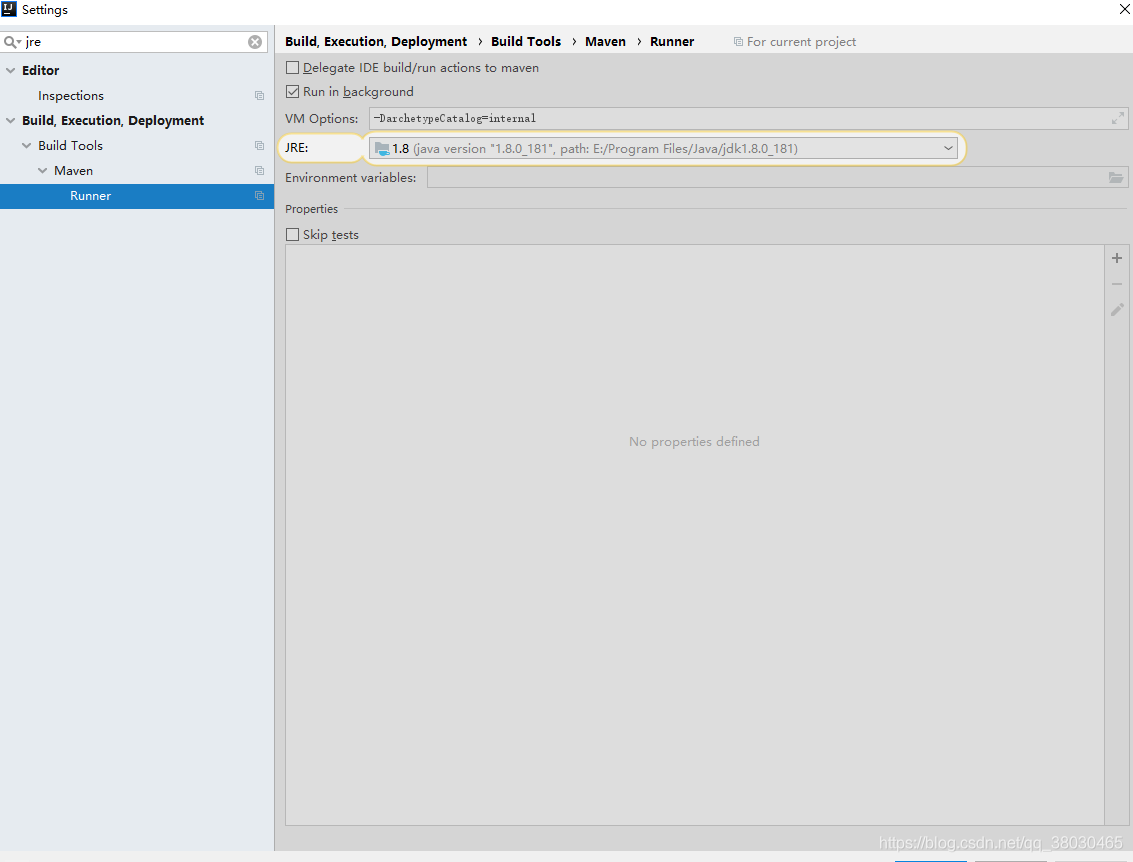Image resolution: width=1133 pixels, height=862 pixels.
Task: Click the remove property minus icon
Action: pyautogui.click(x=1117, y=283)
